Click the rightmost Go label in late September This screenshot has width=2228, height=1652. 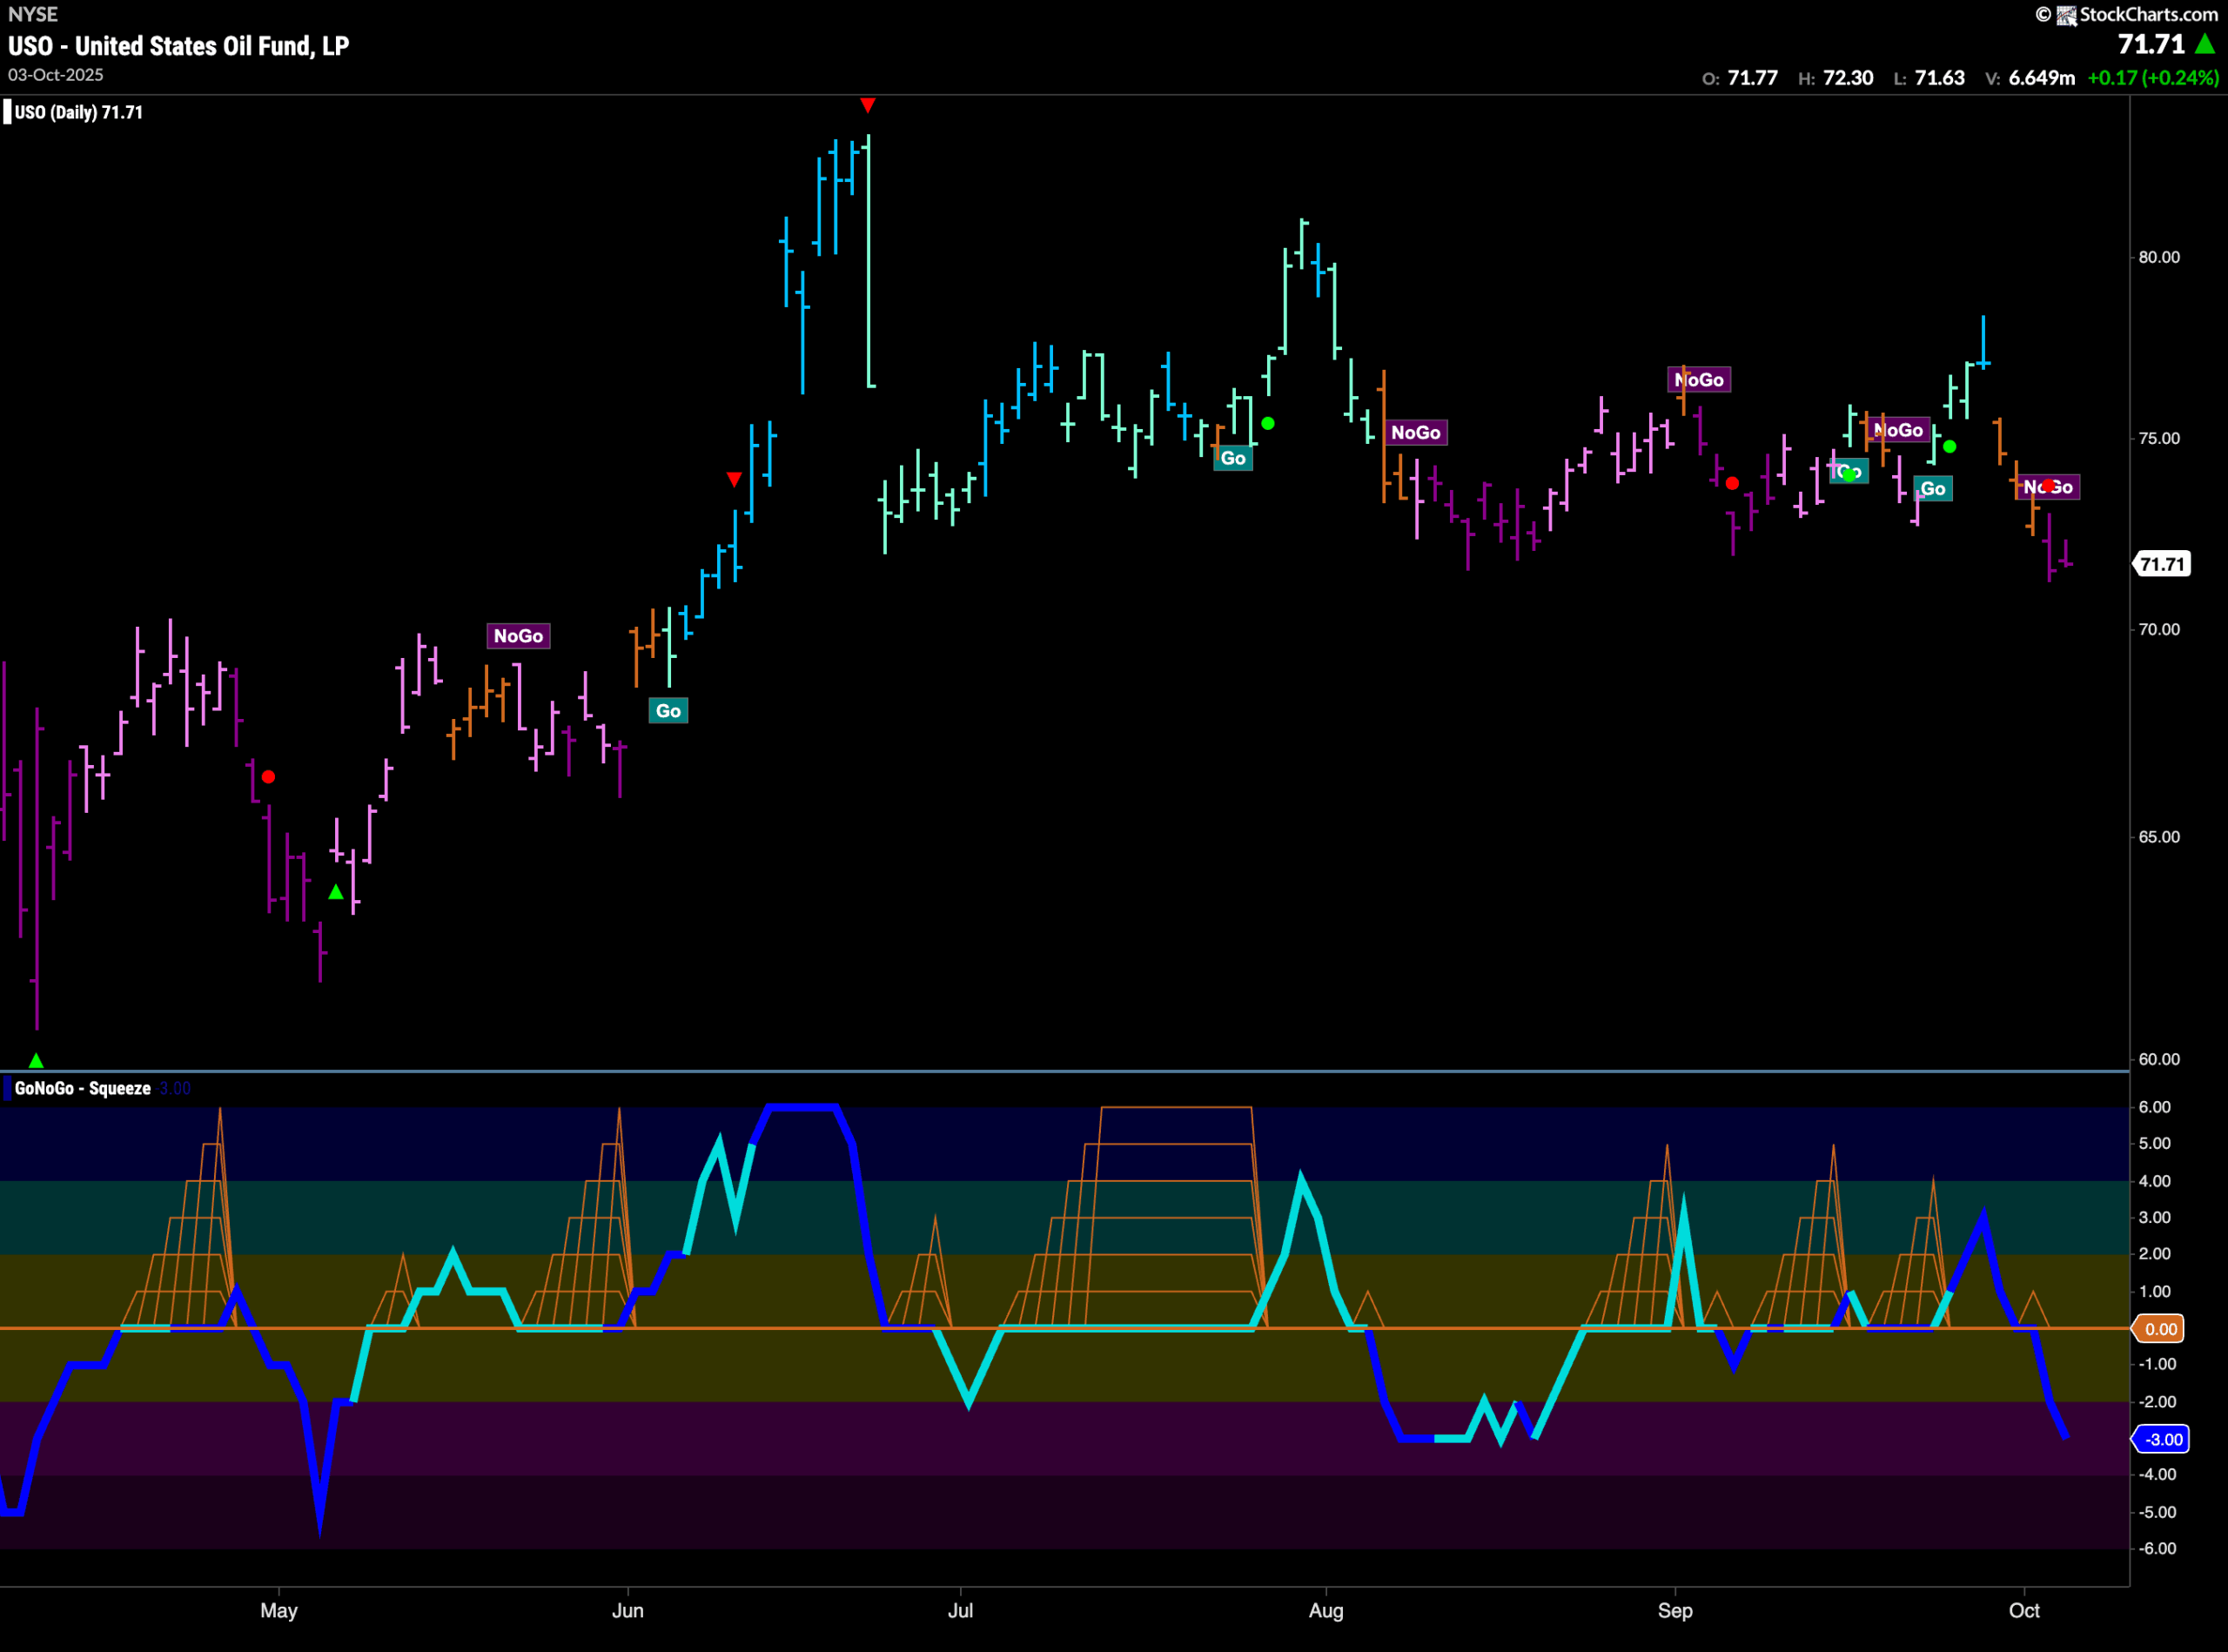tap(1933, 489)
